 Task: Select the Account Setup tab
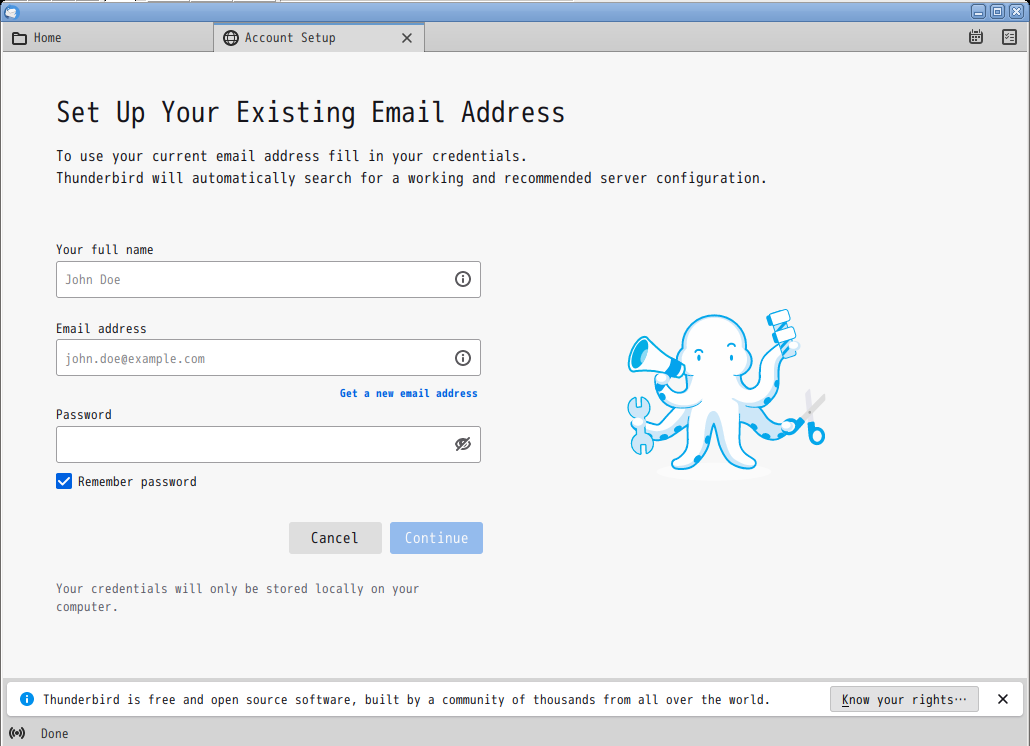click(319, 37)
